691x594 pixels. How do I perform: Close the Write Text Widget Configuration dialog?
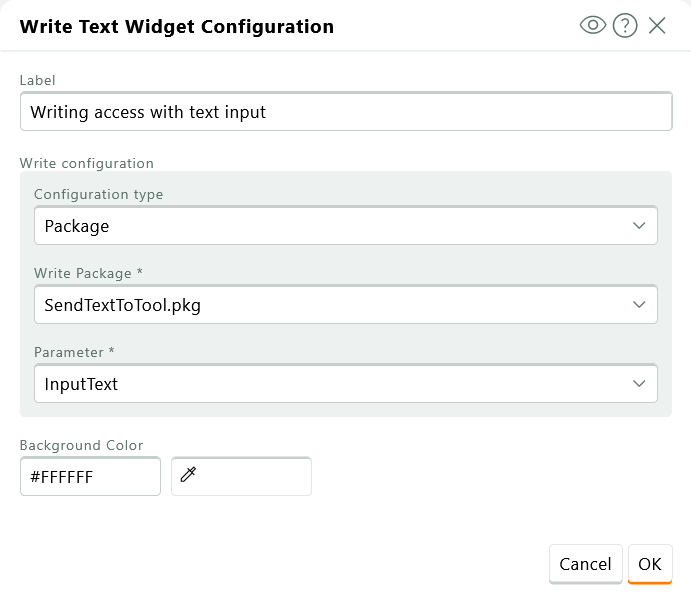[x=657, y=26]
